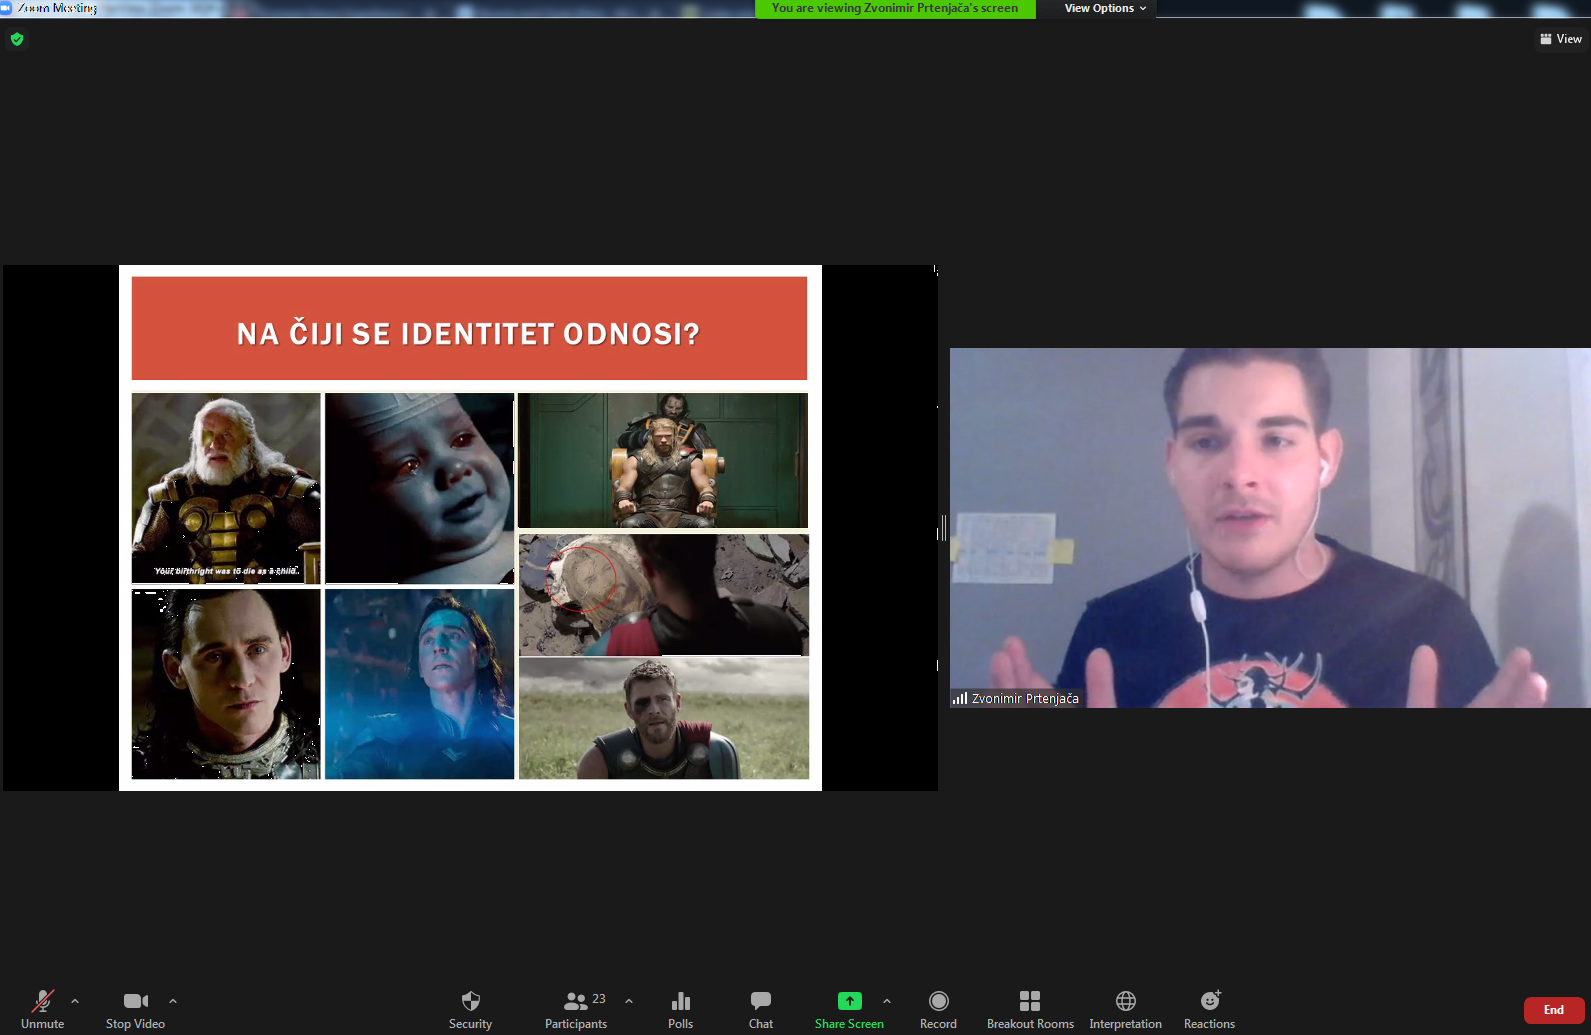Open View Options dropdown

1105,8
